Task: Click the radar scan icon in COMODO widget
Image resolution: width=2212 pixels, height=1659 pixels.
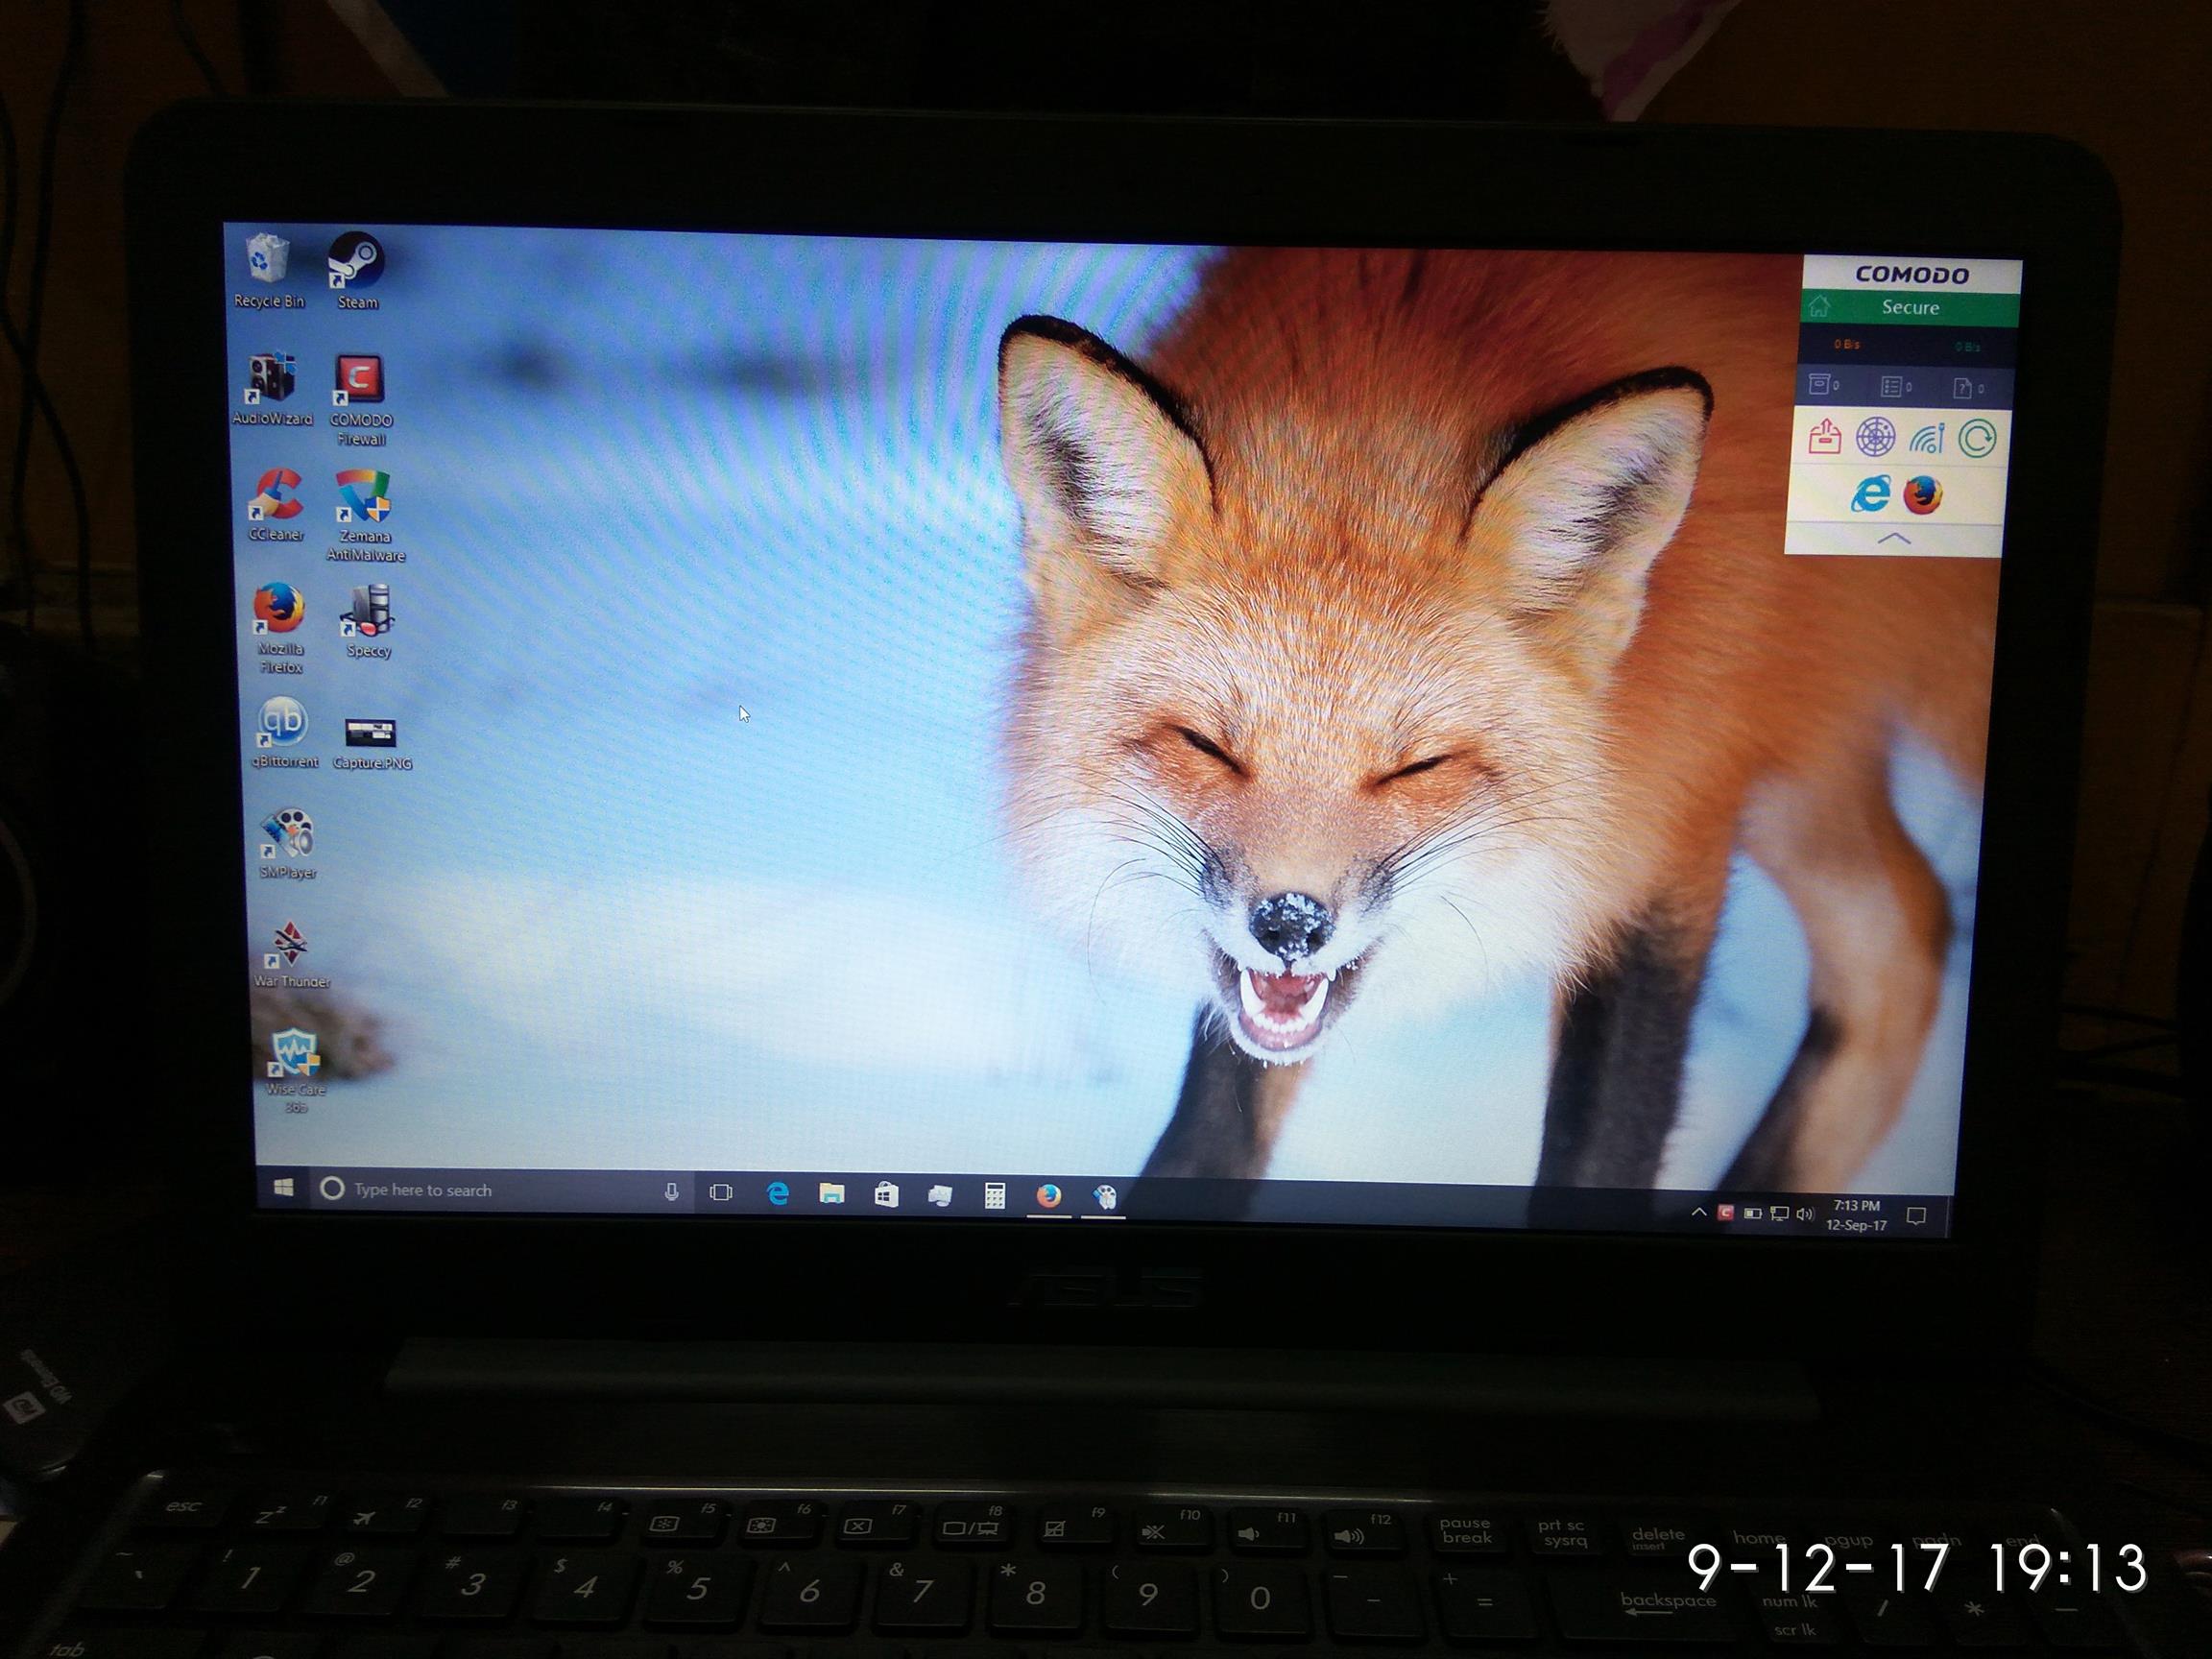Action: point(1875,437)
